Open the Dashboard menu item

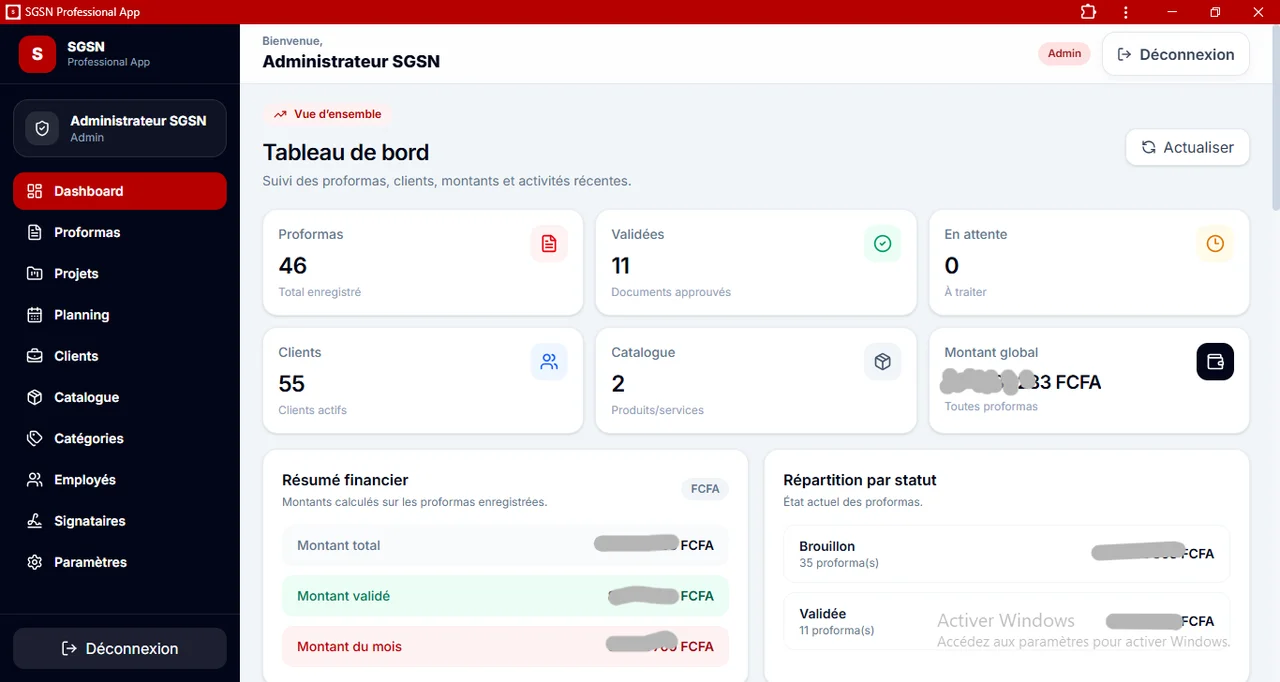(x=120, y=191)
